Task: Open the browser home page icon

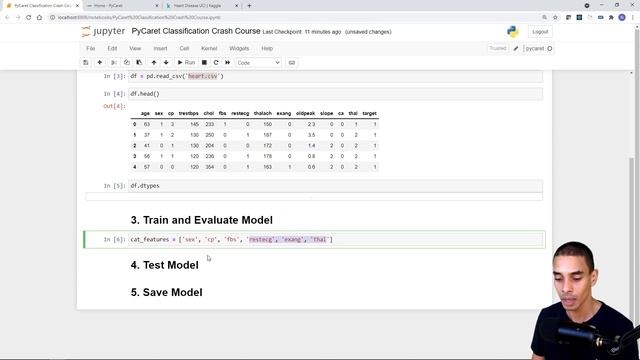Action: pyautogui.click(x=39, y=17)
